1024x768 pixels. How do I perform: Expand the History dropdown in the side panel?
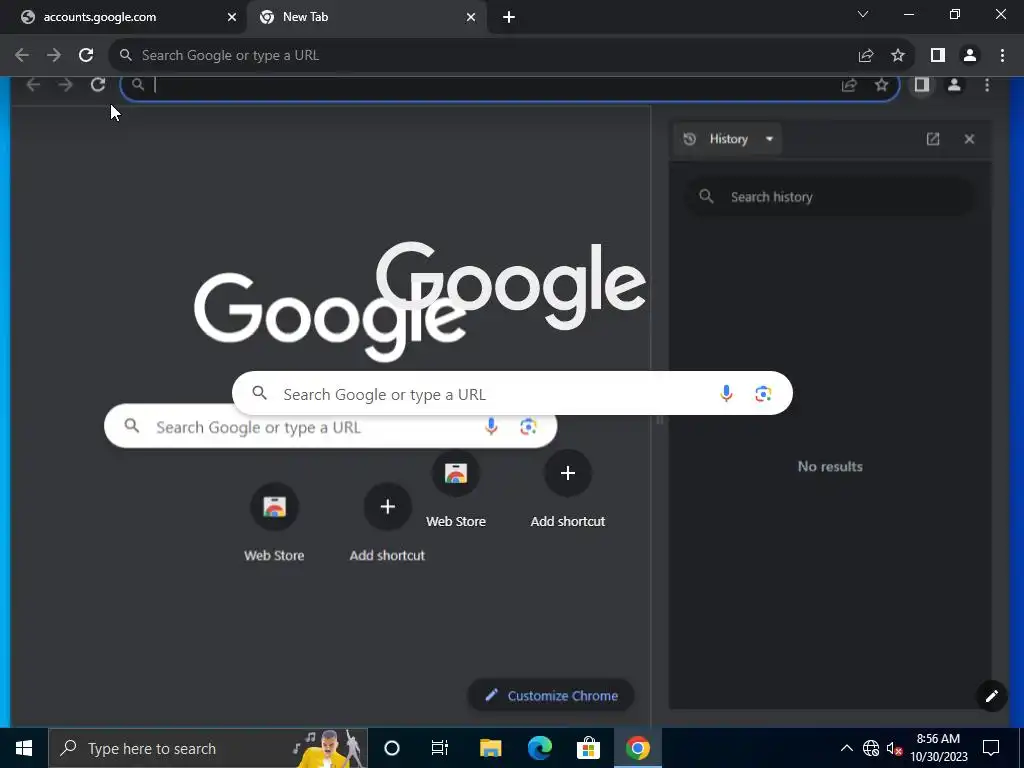[728, 139]
